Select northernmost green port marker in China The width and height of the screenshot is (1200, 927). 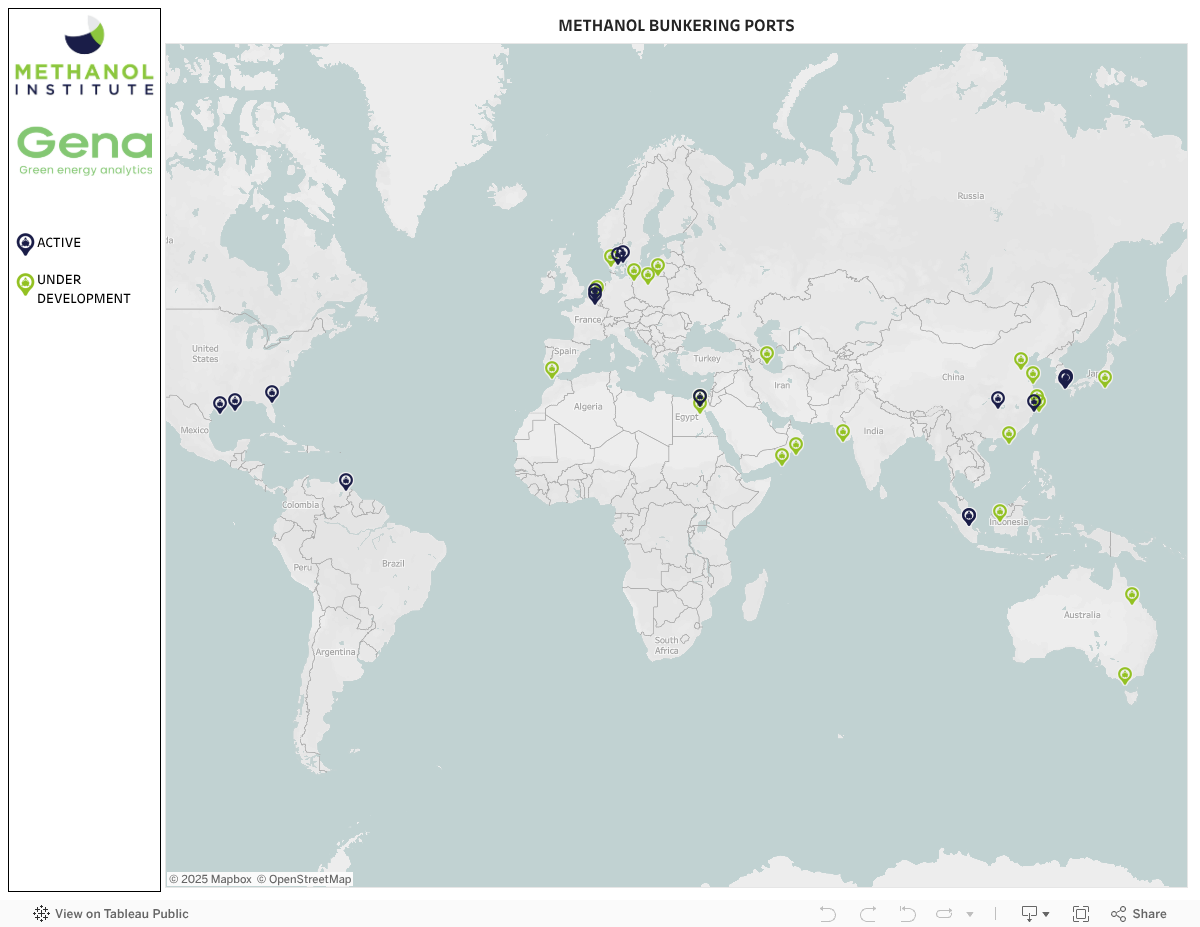pos(1021,360)
